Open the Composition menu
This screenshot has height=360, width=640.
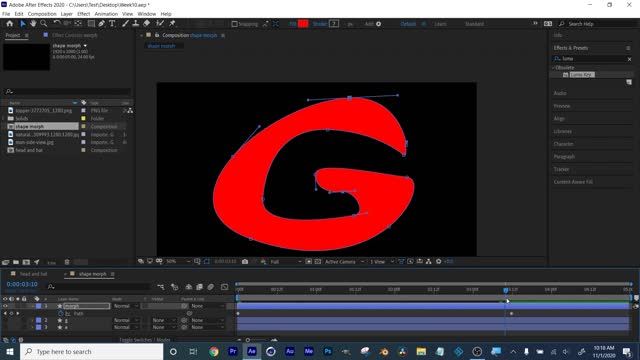[42, 14]
